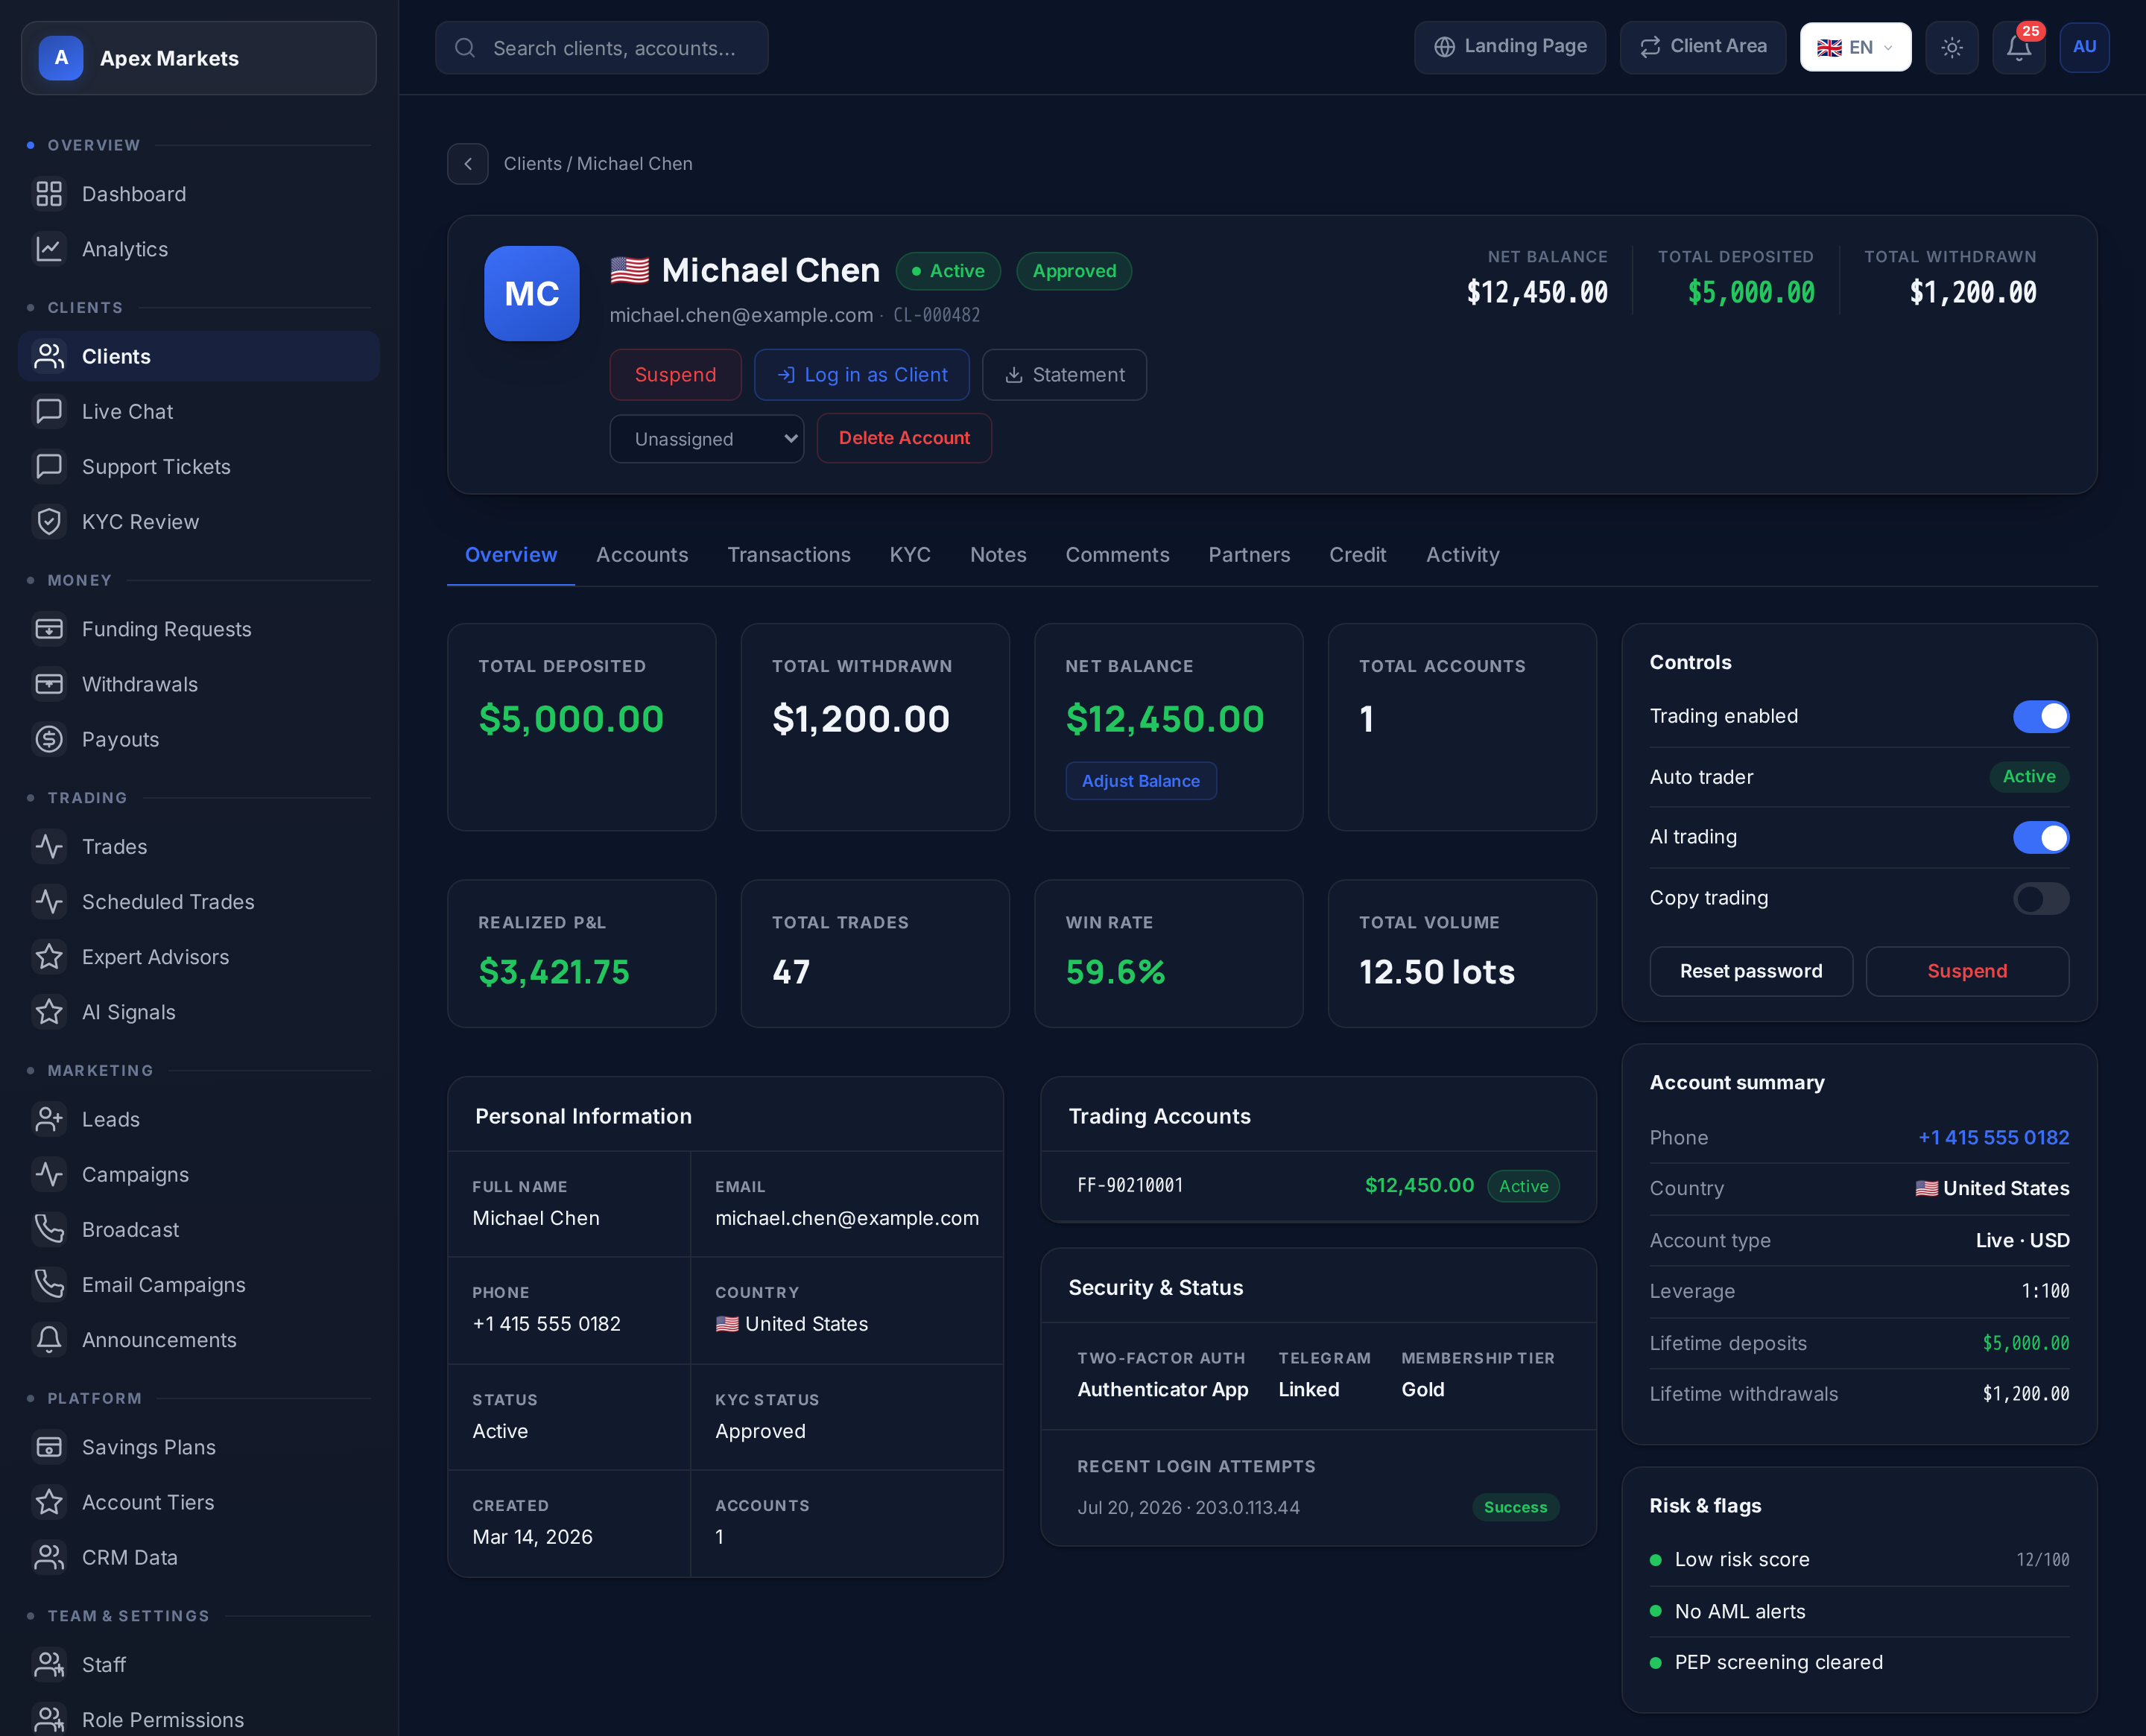Open the Client Area link
This screenshot has width=2146, height=1736.
[x=1703, y=47]
